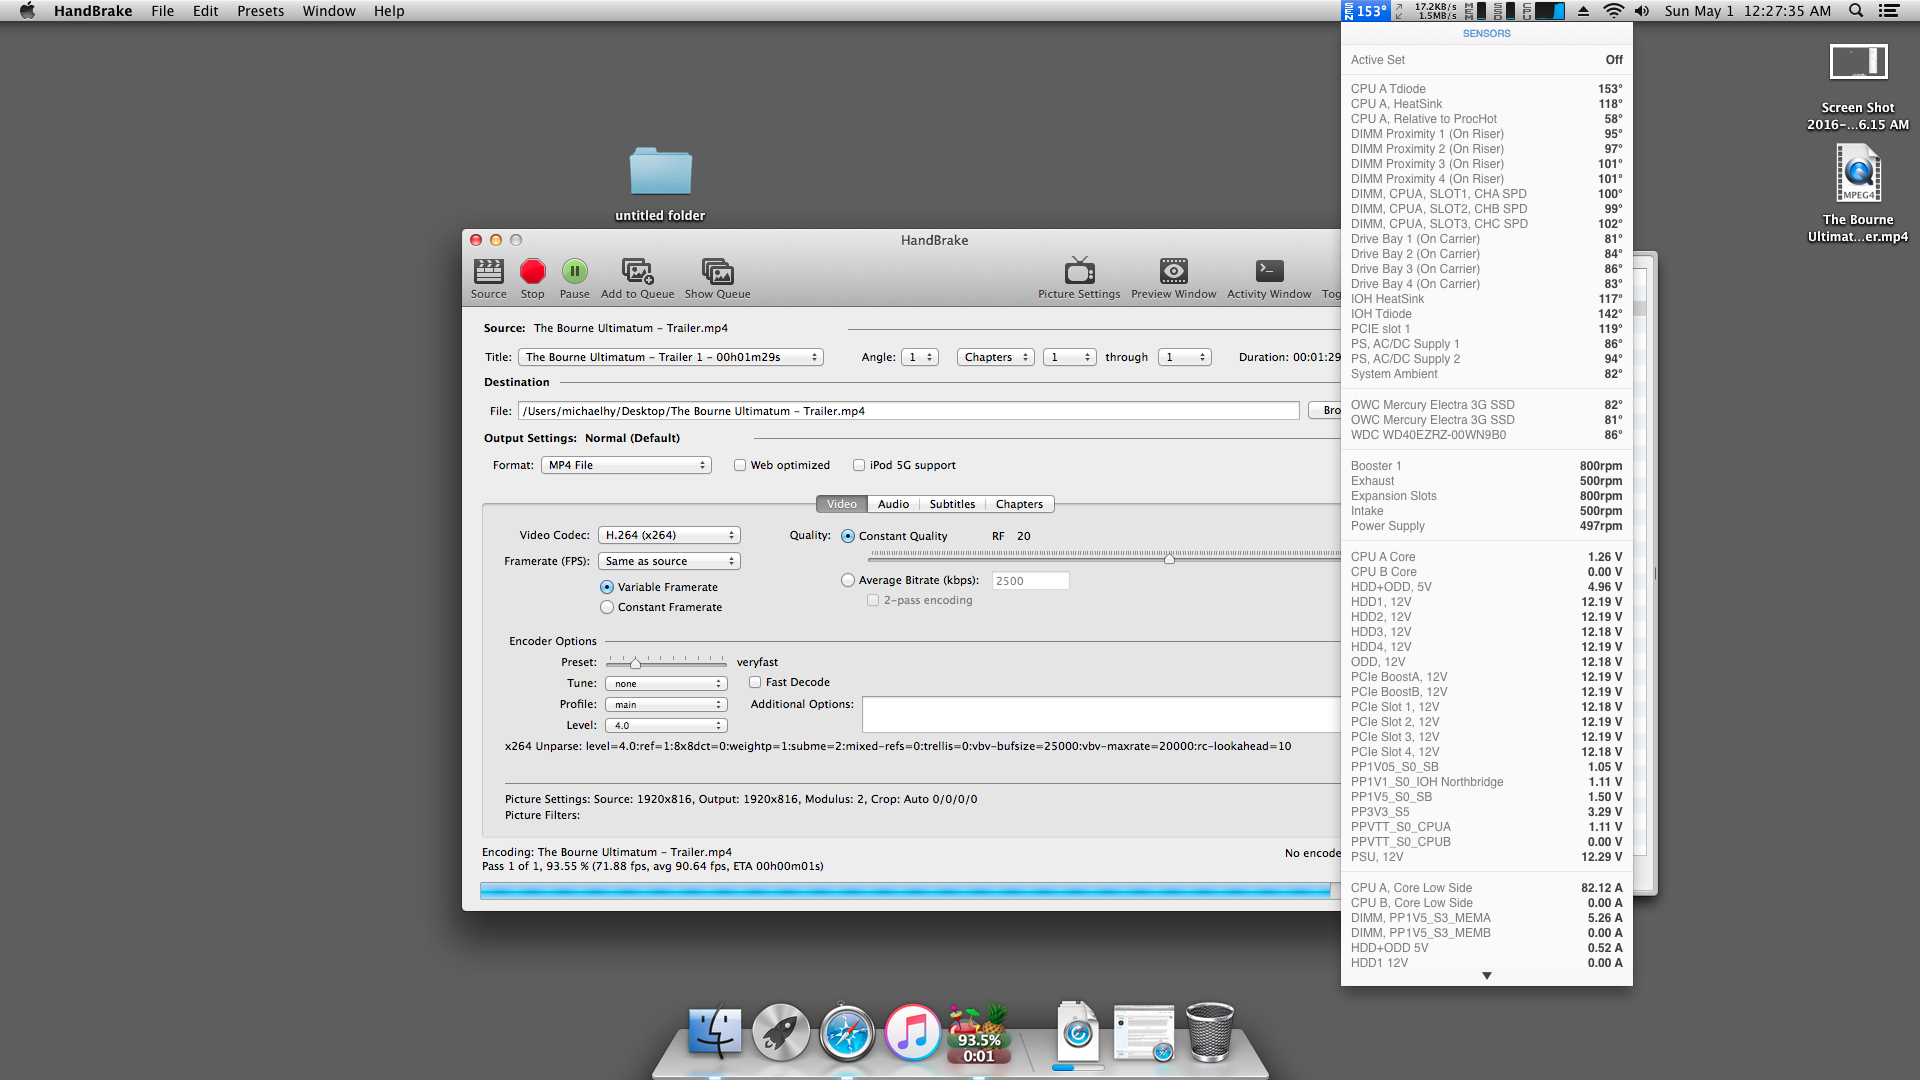The height and width of the screenshot is (1080, 1920).
Task: Open the Presets menu
Action: pos(260,11)
